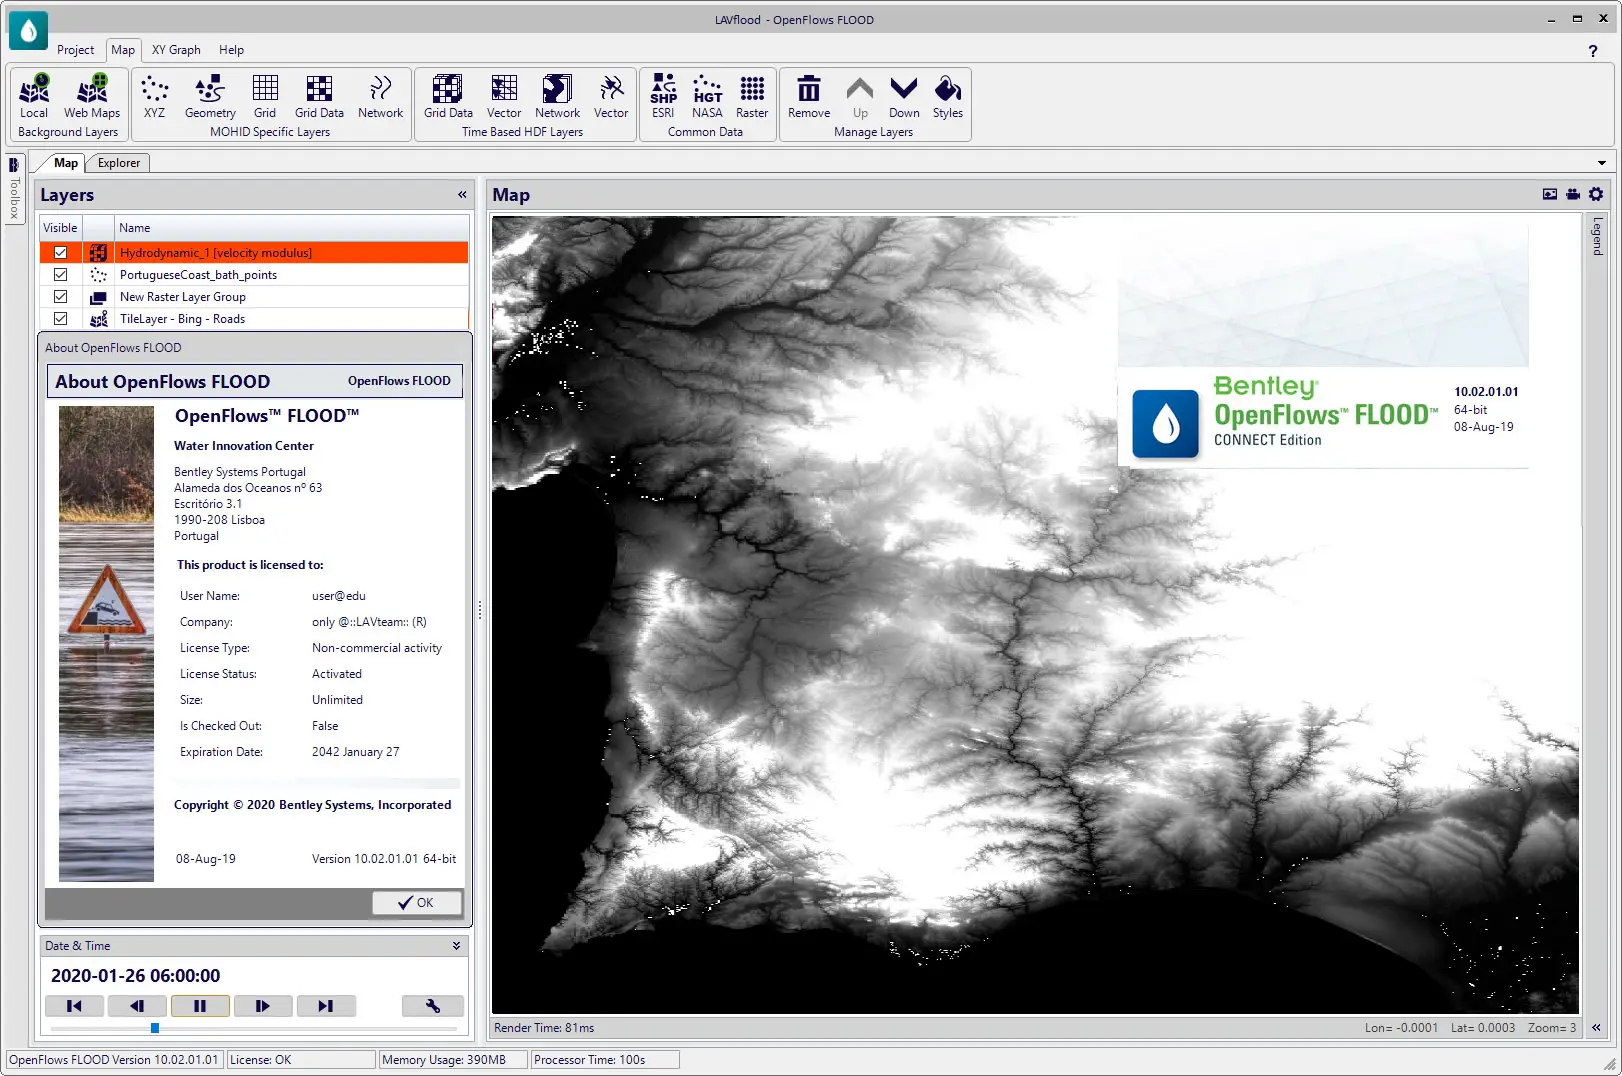
Task: Add the second time based Vector layer
Action: tap(611, 97)
